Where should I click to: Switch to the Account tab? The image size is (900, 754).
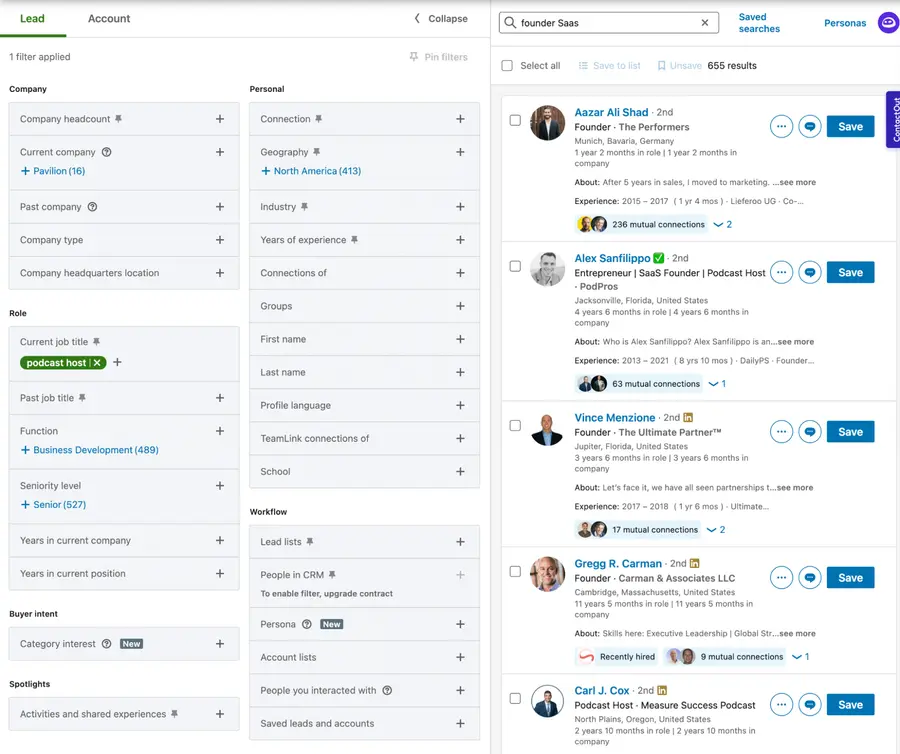click(108, 18)
